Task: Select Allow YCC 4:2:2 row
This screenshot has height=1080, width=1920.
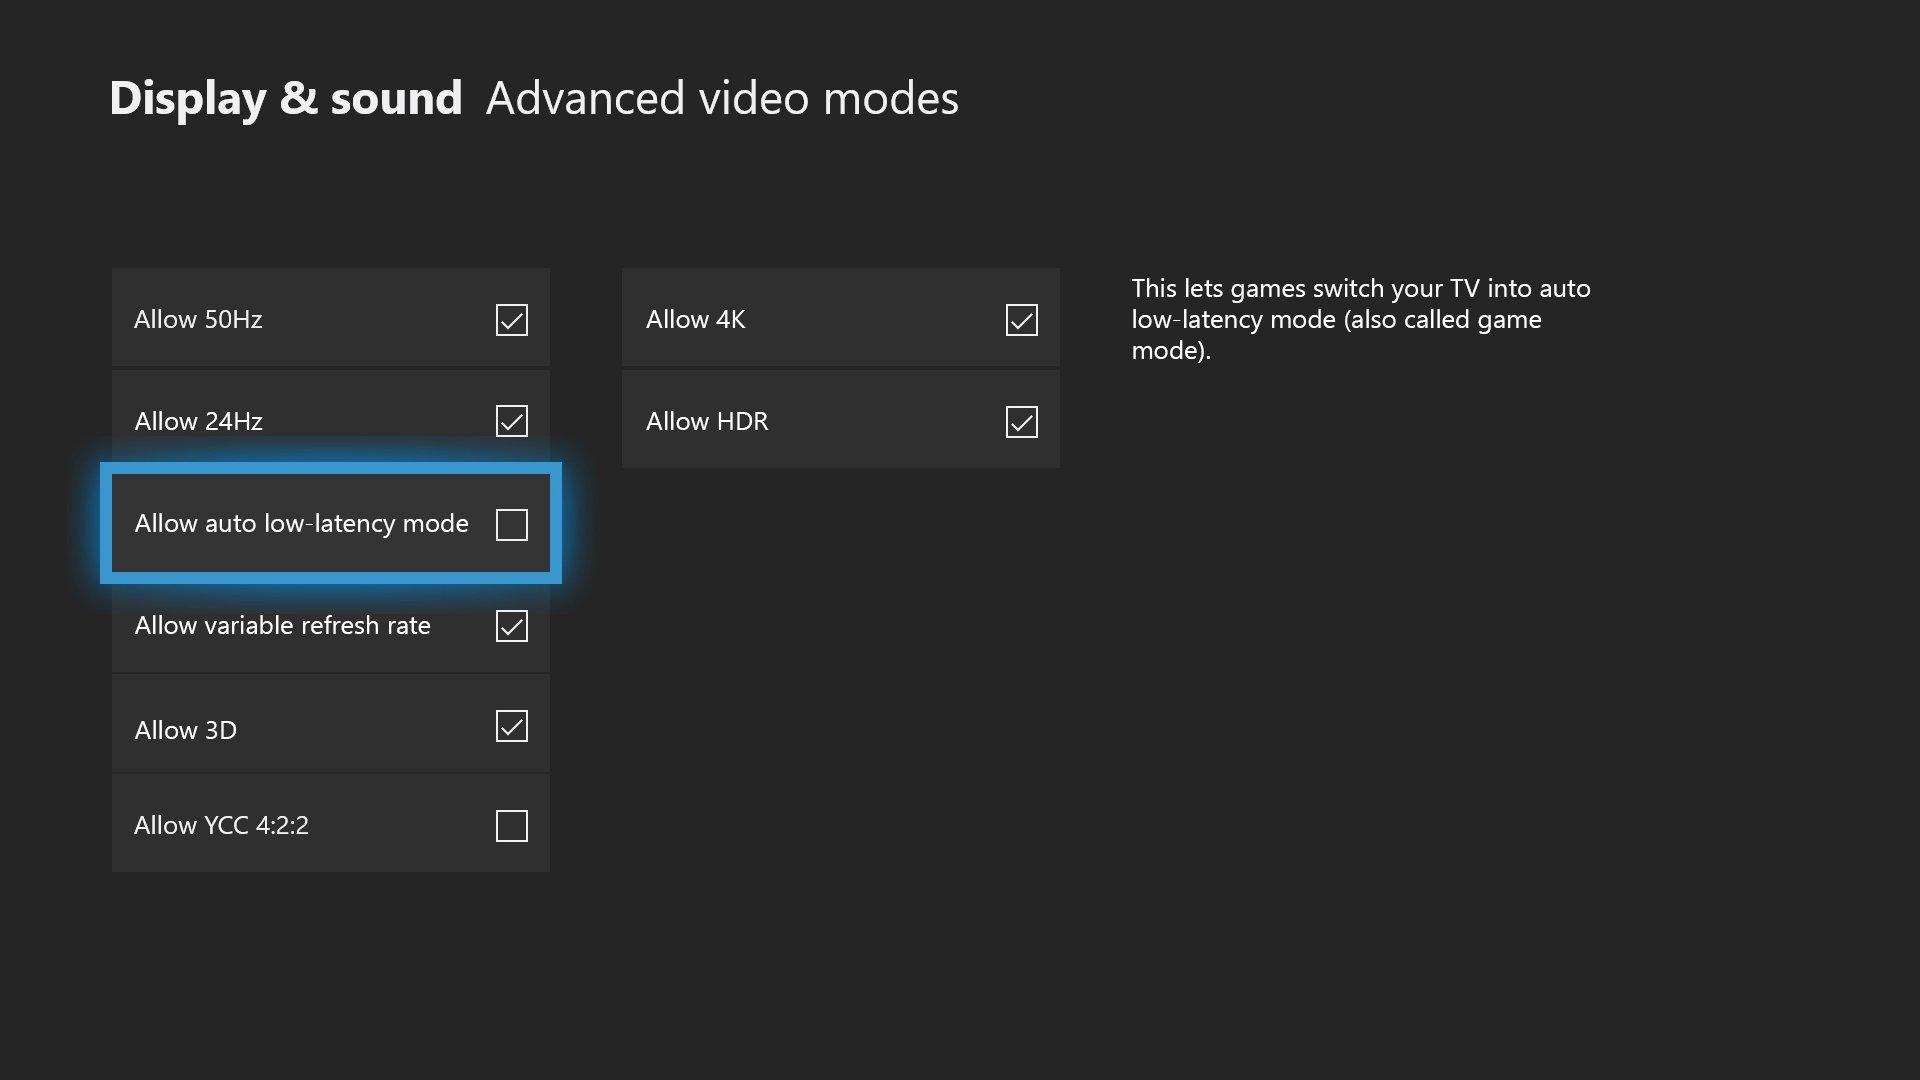Action: [x=330, y=824]
